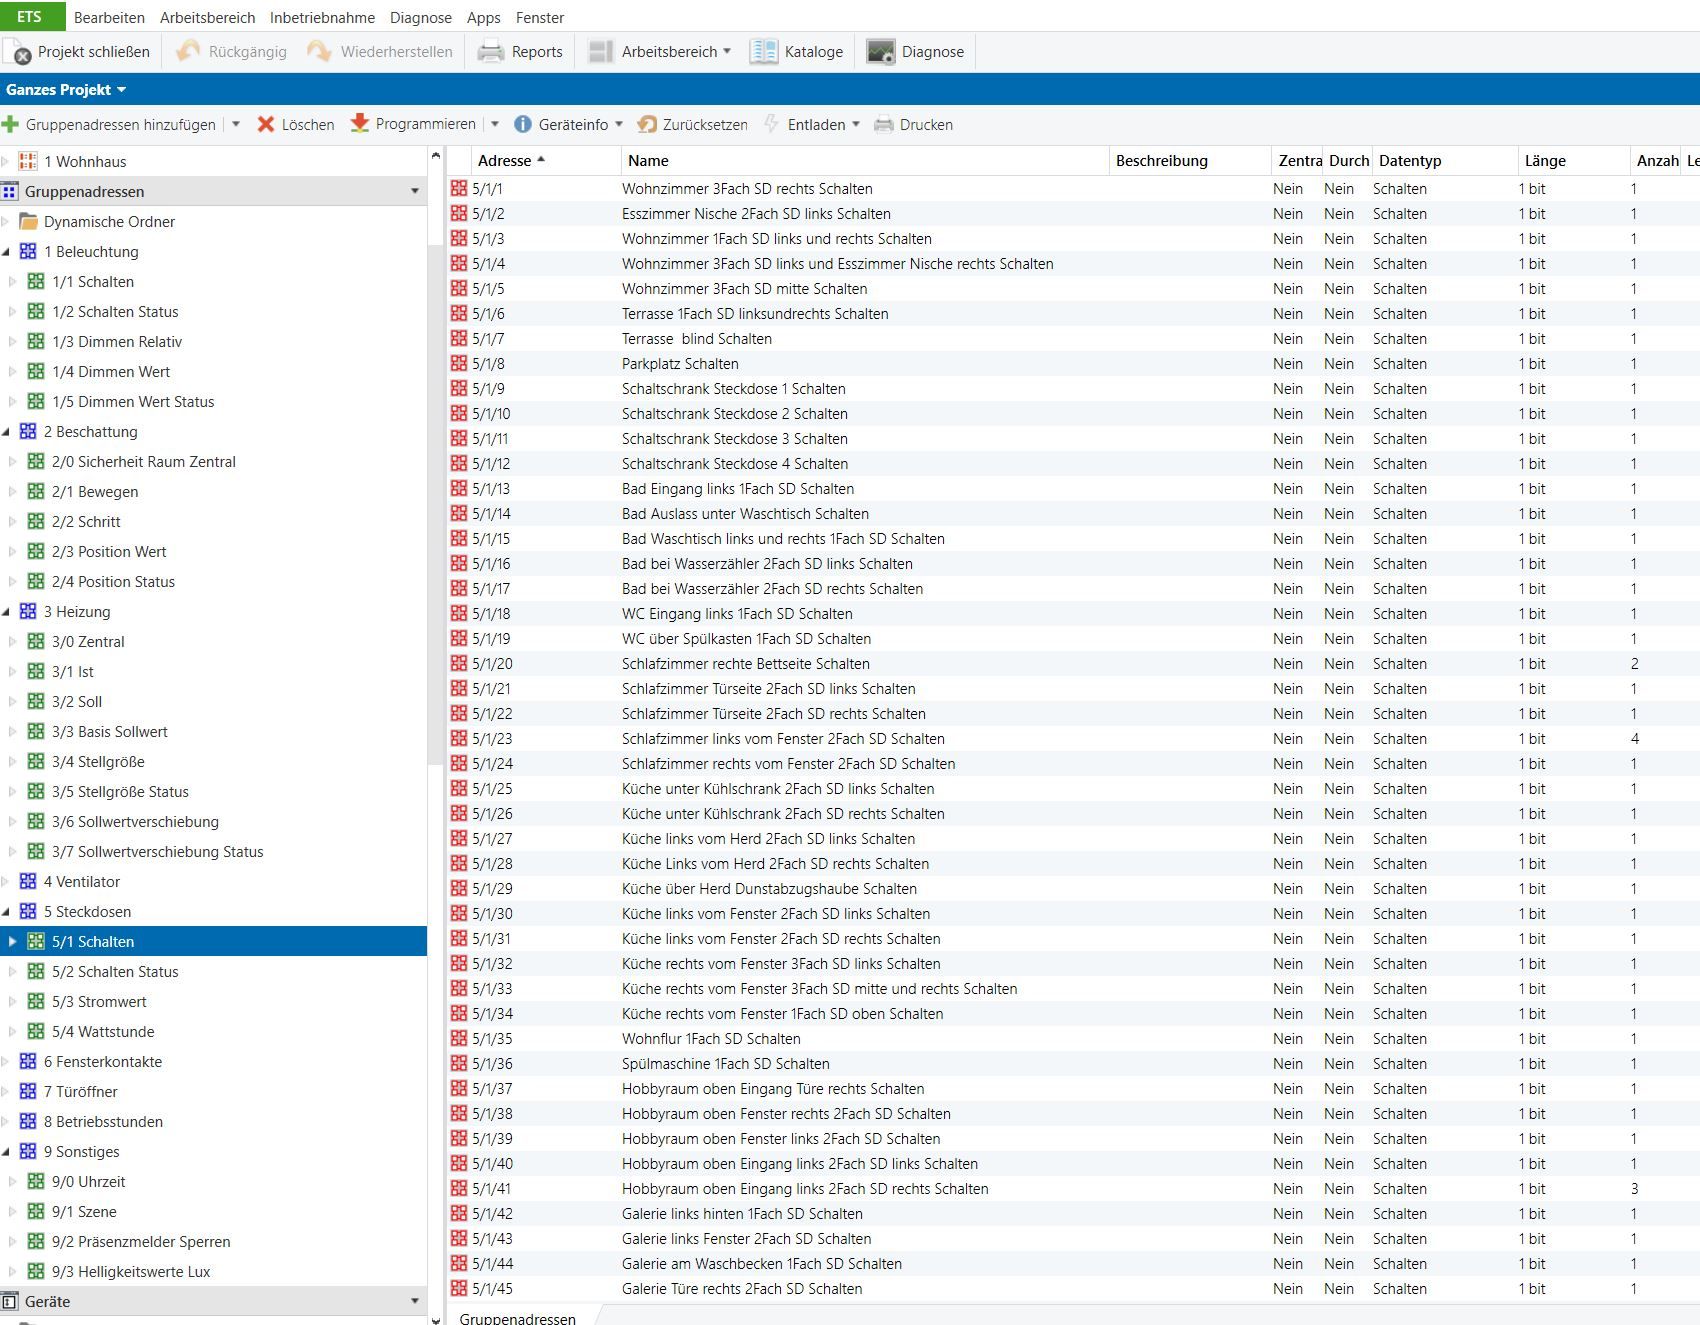The height and width of the screenshot is (1325, 1700).
Task: Open dropdown arrow next to Gruppenadressen hinzufügen
Action: tap(236, 124)
